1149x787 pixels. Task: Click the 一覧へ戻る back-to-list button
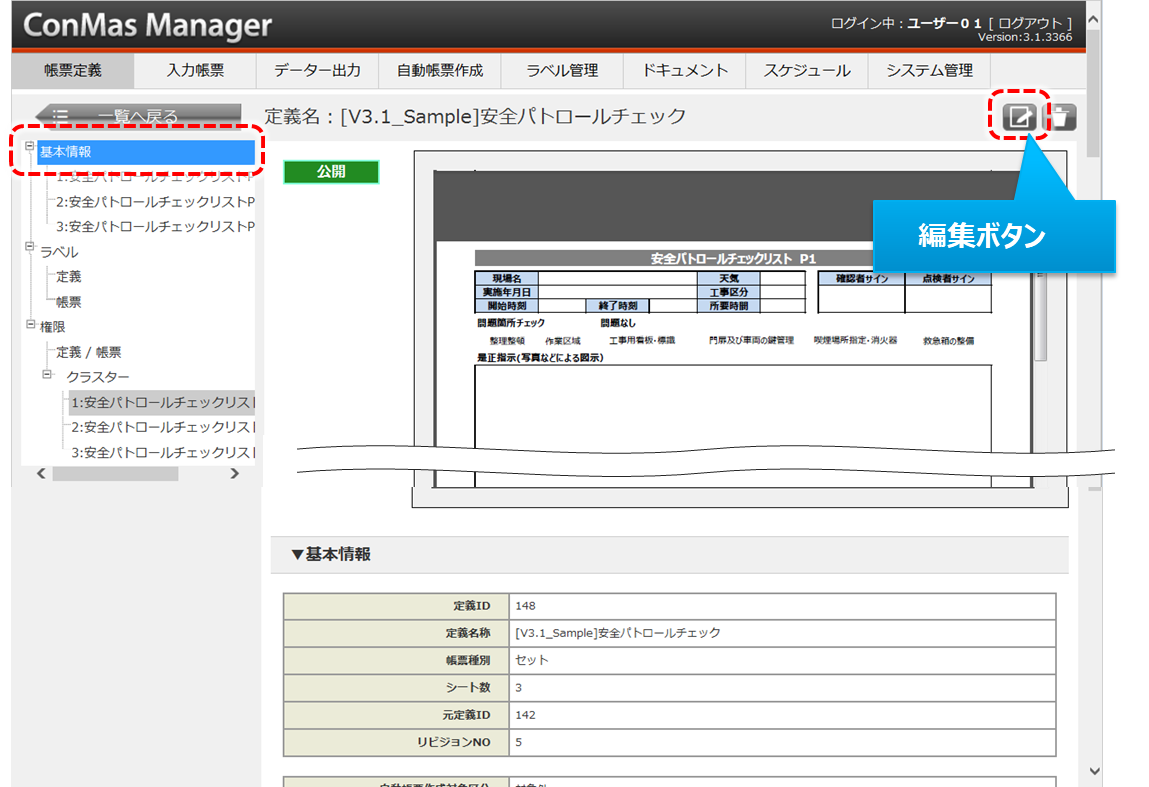[x=138, y=116]
